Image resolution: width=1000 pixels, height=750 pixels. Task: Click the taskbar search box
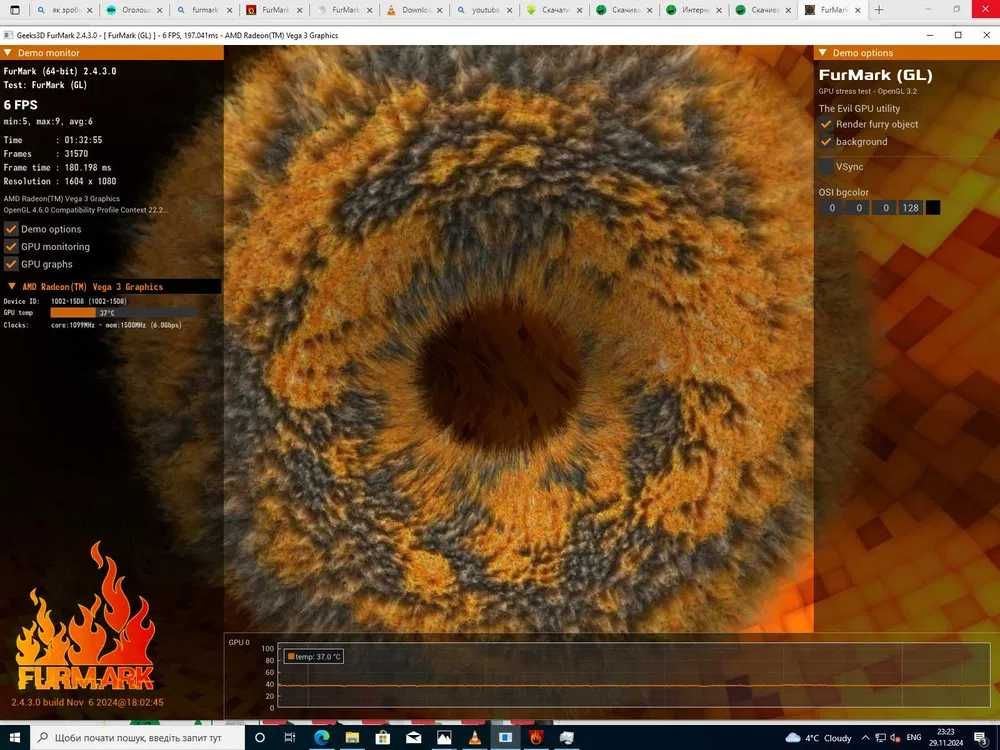coord(137,738)
